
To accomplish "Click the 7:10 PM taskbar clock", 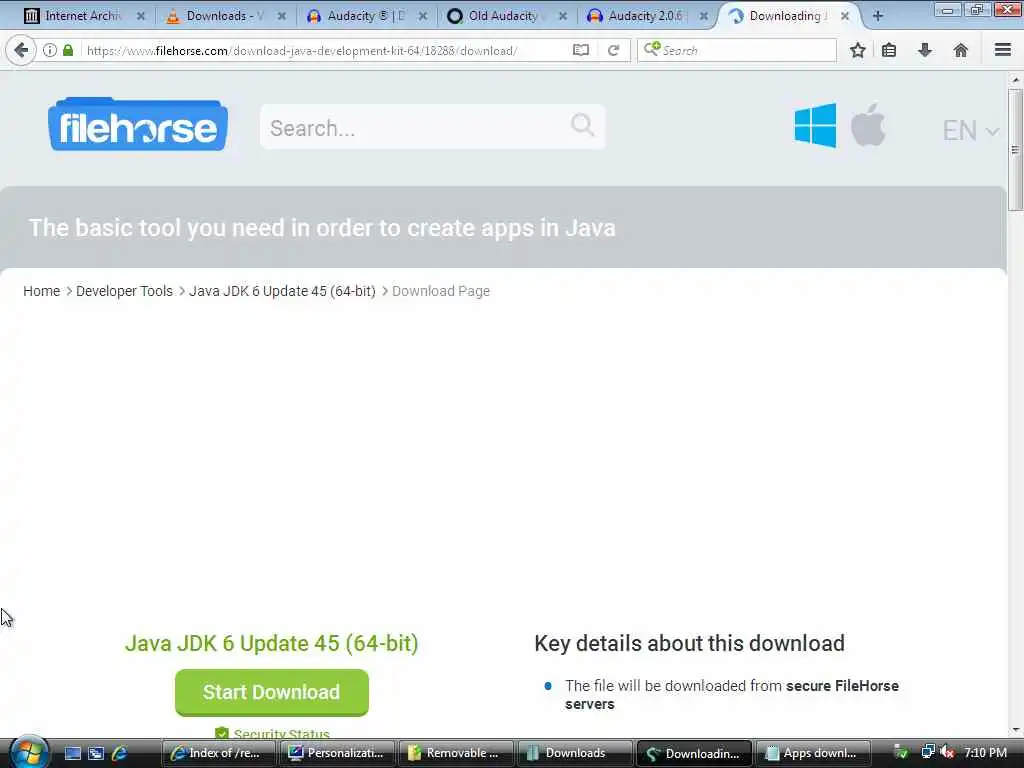I will (985, 753).
